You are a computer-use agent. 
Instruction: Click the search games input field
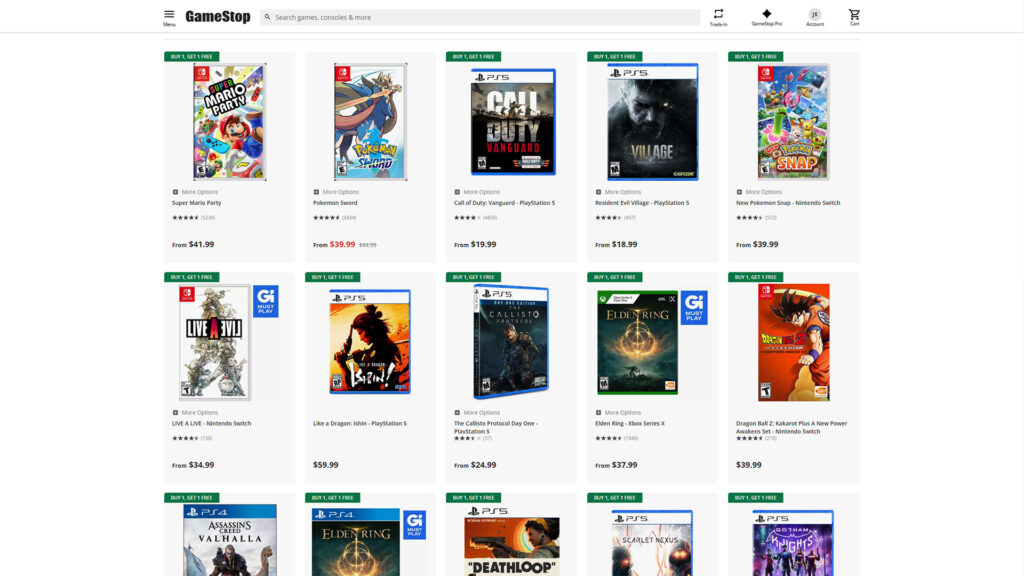click(450, 16)
